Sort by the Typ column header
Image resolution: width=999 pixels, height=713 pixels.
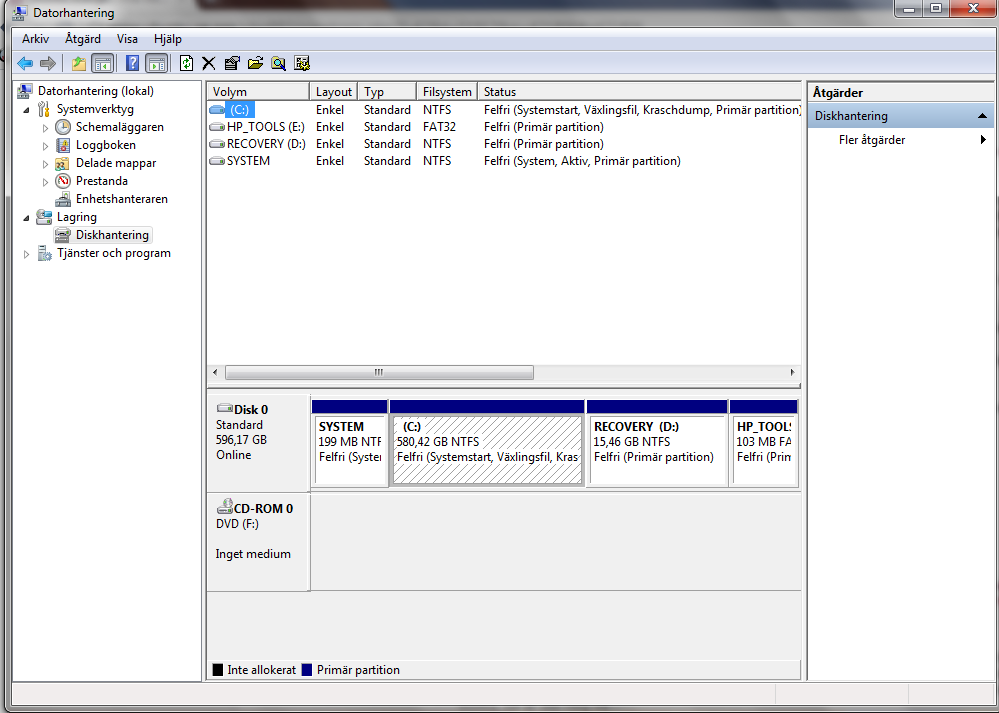(x=387, y=92)
